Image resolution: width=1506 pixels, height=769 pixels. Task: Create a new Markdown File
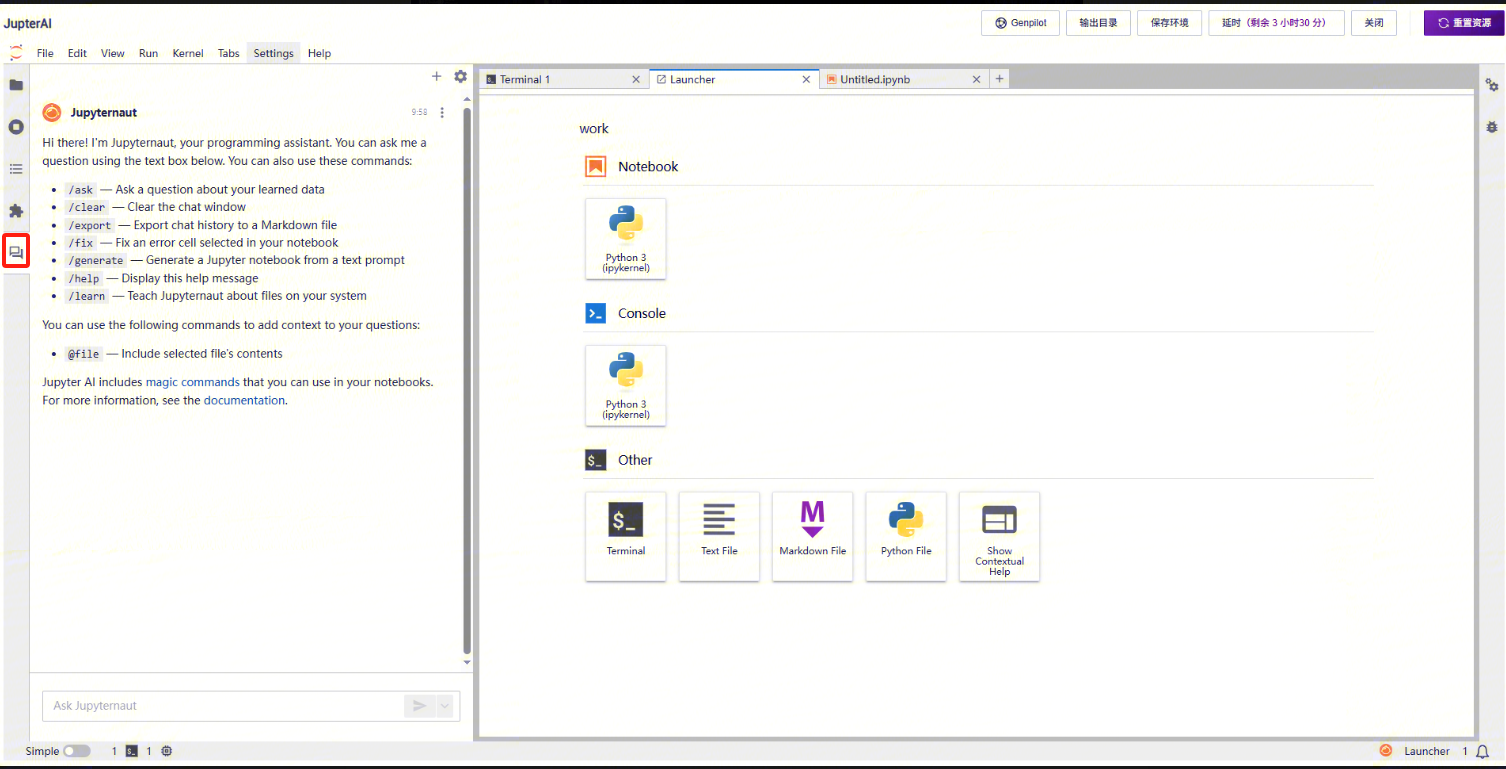pyautogui.click(x=813, y=536)
